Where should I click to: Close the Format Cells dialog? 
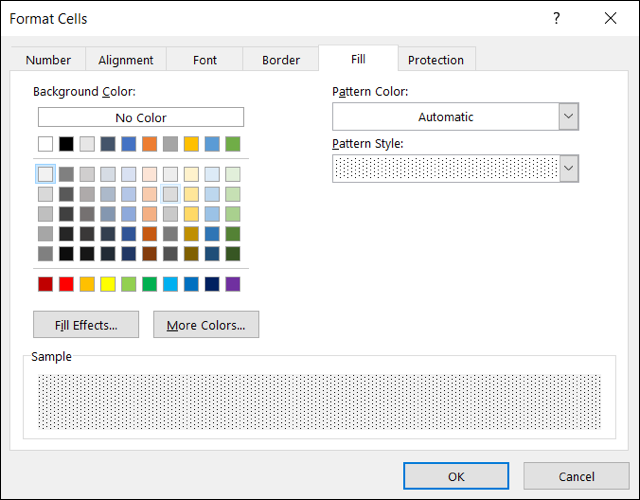click(x=610, y=18)
